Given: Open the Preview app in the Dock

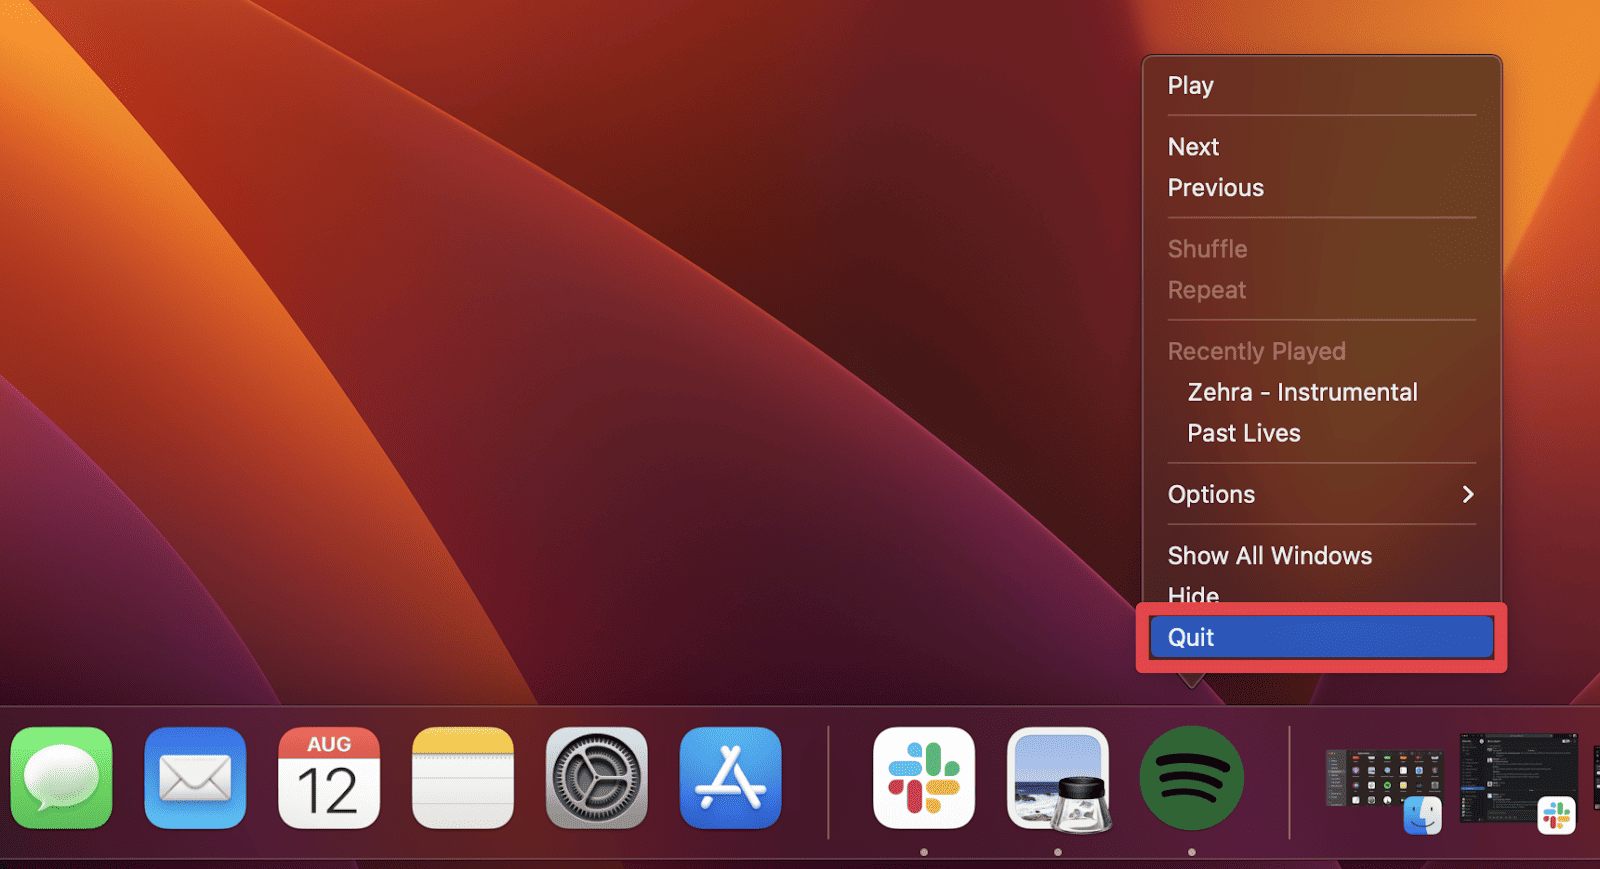Looking at the screenshot, I should coord(1058,778).
